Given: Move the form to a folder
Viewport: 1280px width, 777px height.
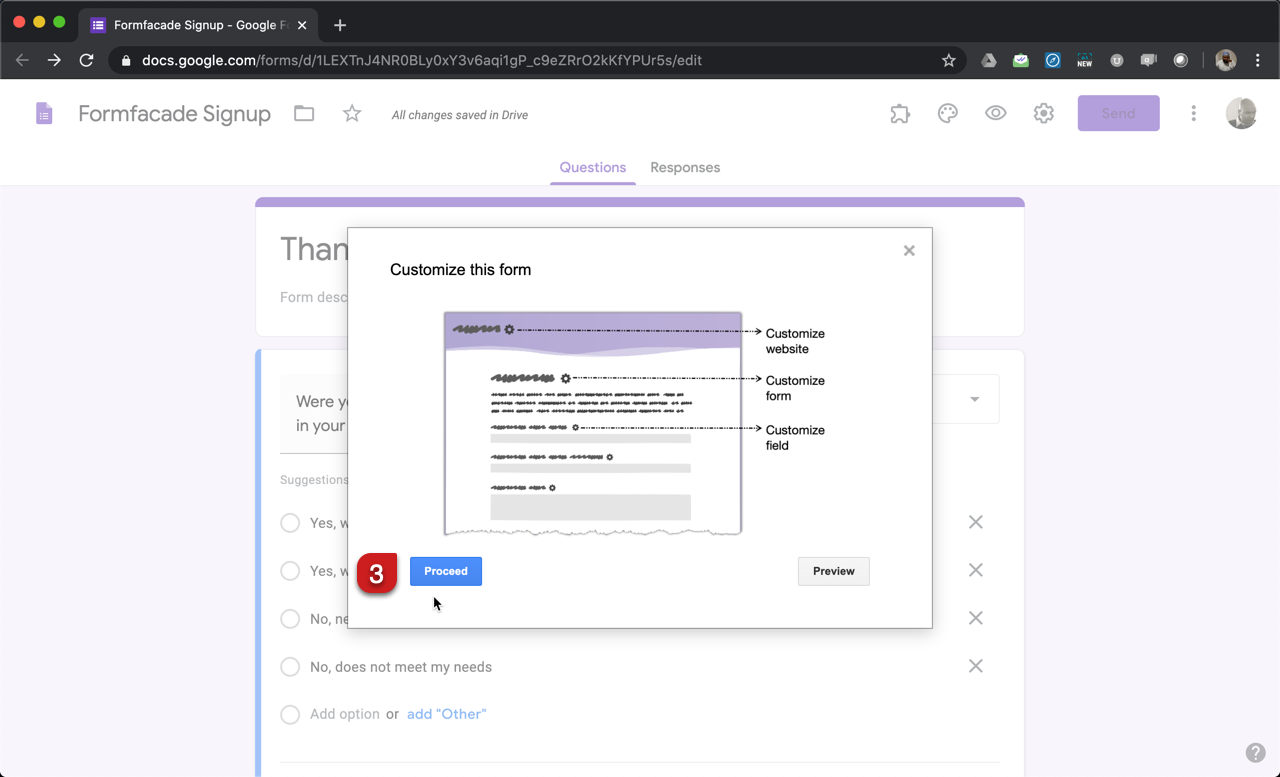Looking at the screenshot, I should tap(303, 113).
